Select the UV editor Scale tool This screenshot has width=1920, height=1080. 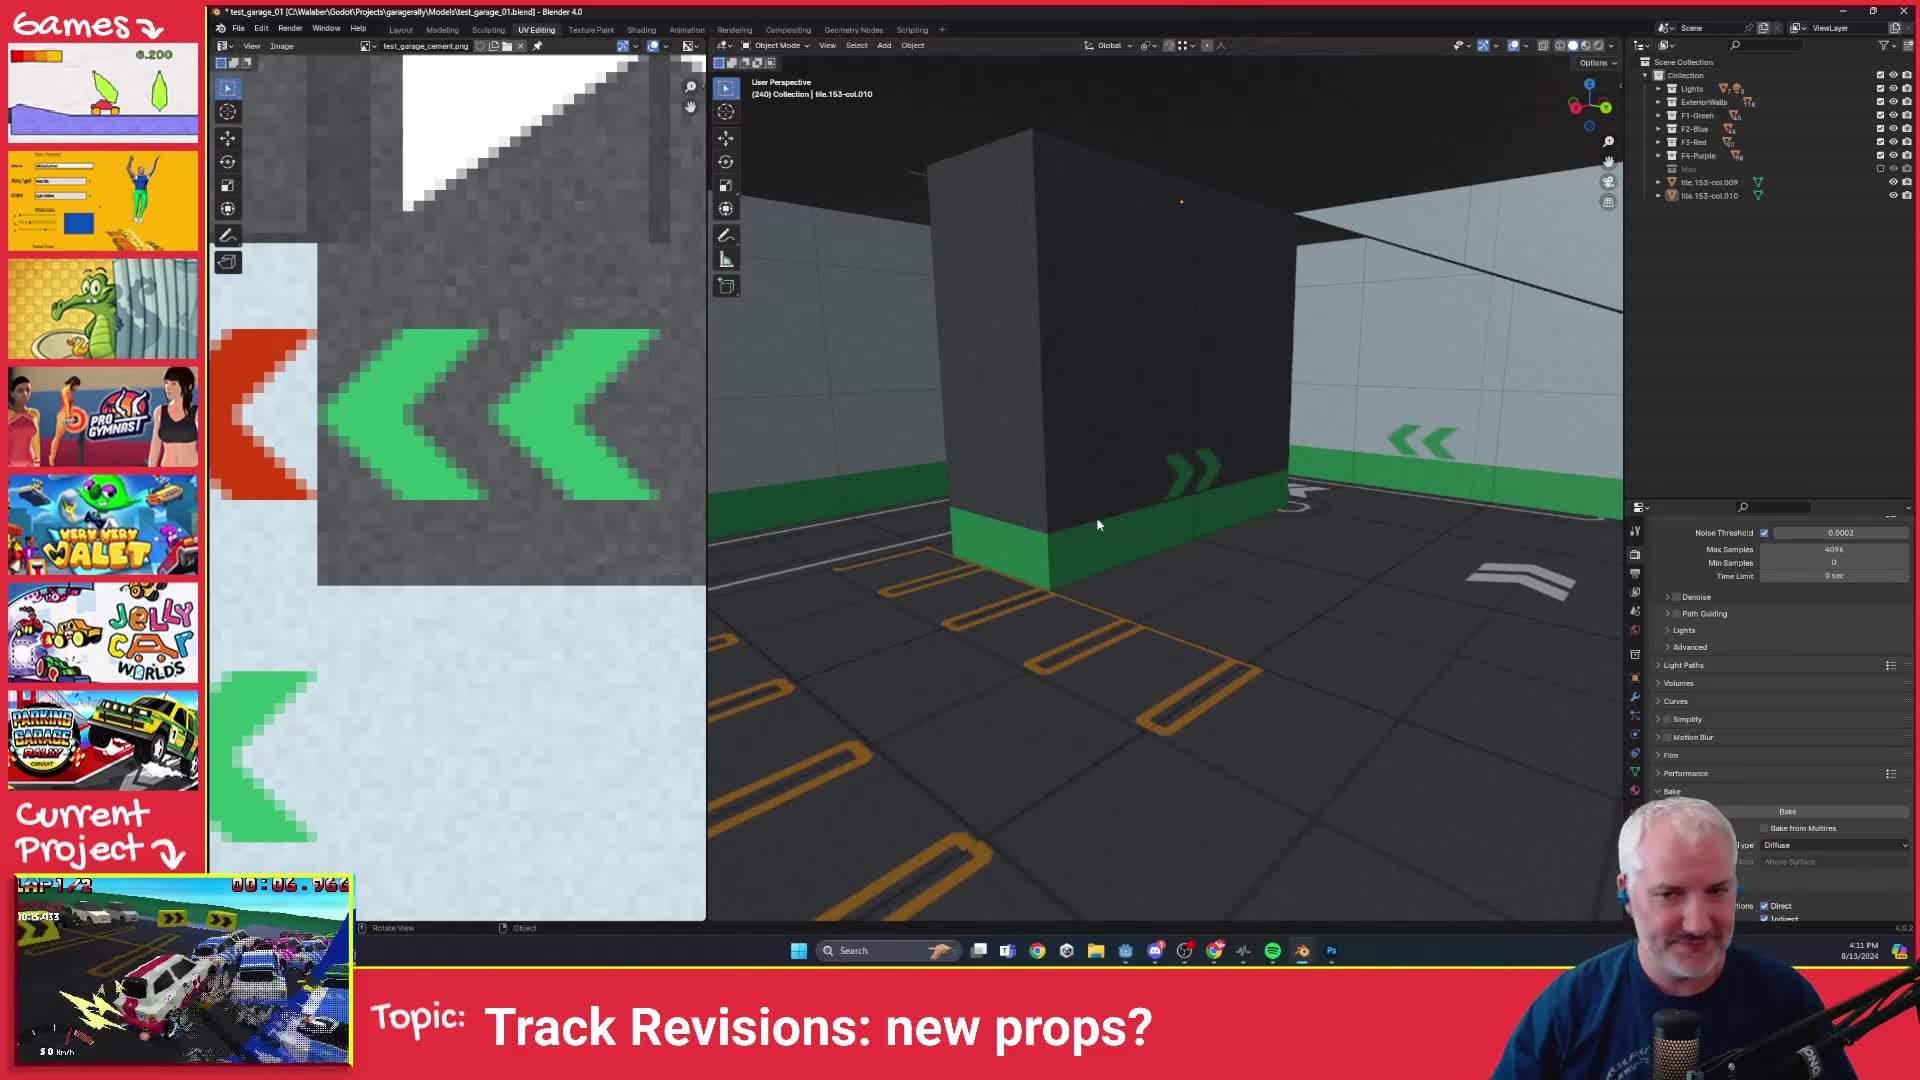pos(228,186)
